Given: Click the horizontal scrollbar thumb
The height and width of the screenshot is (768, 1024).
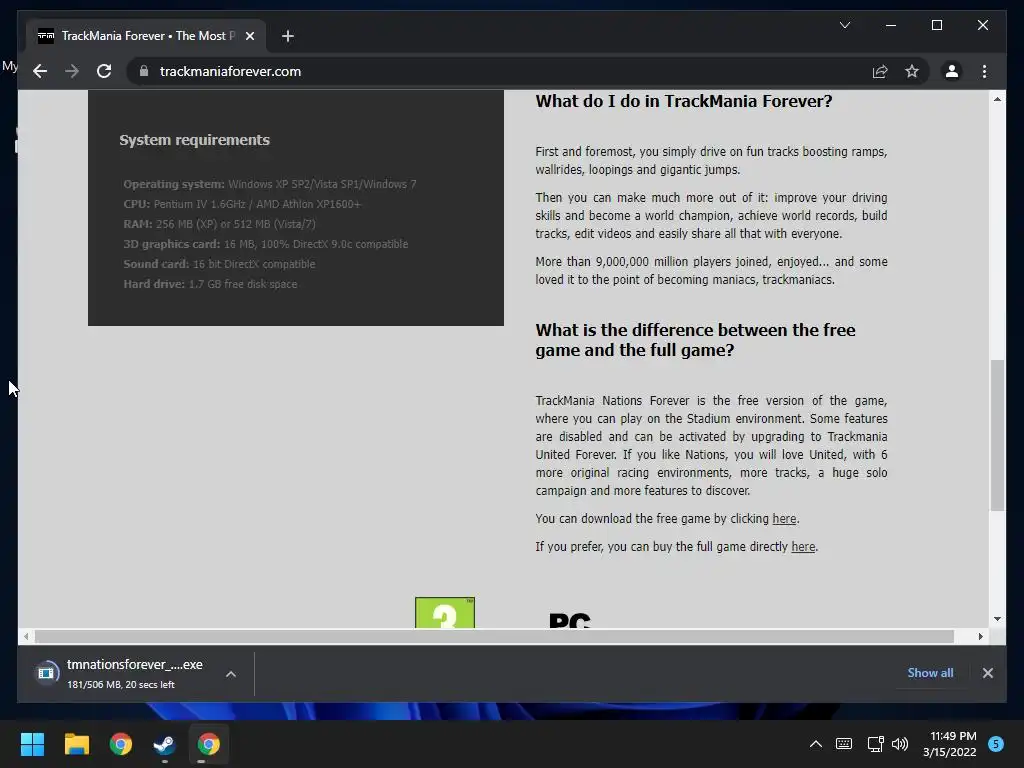Looking at the screenshot, I should [x=494, y=636].
